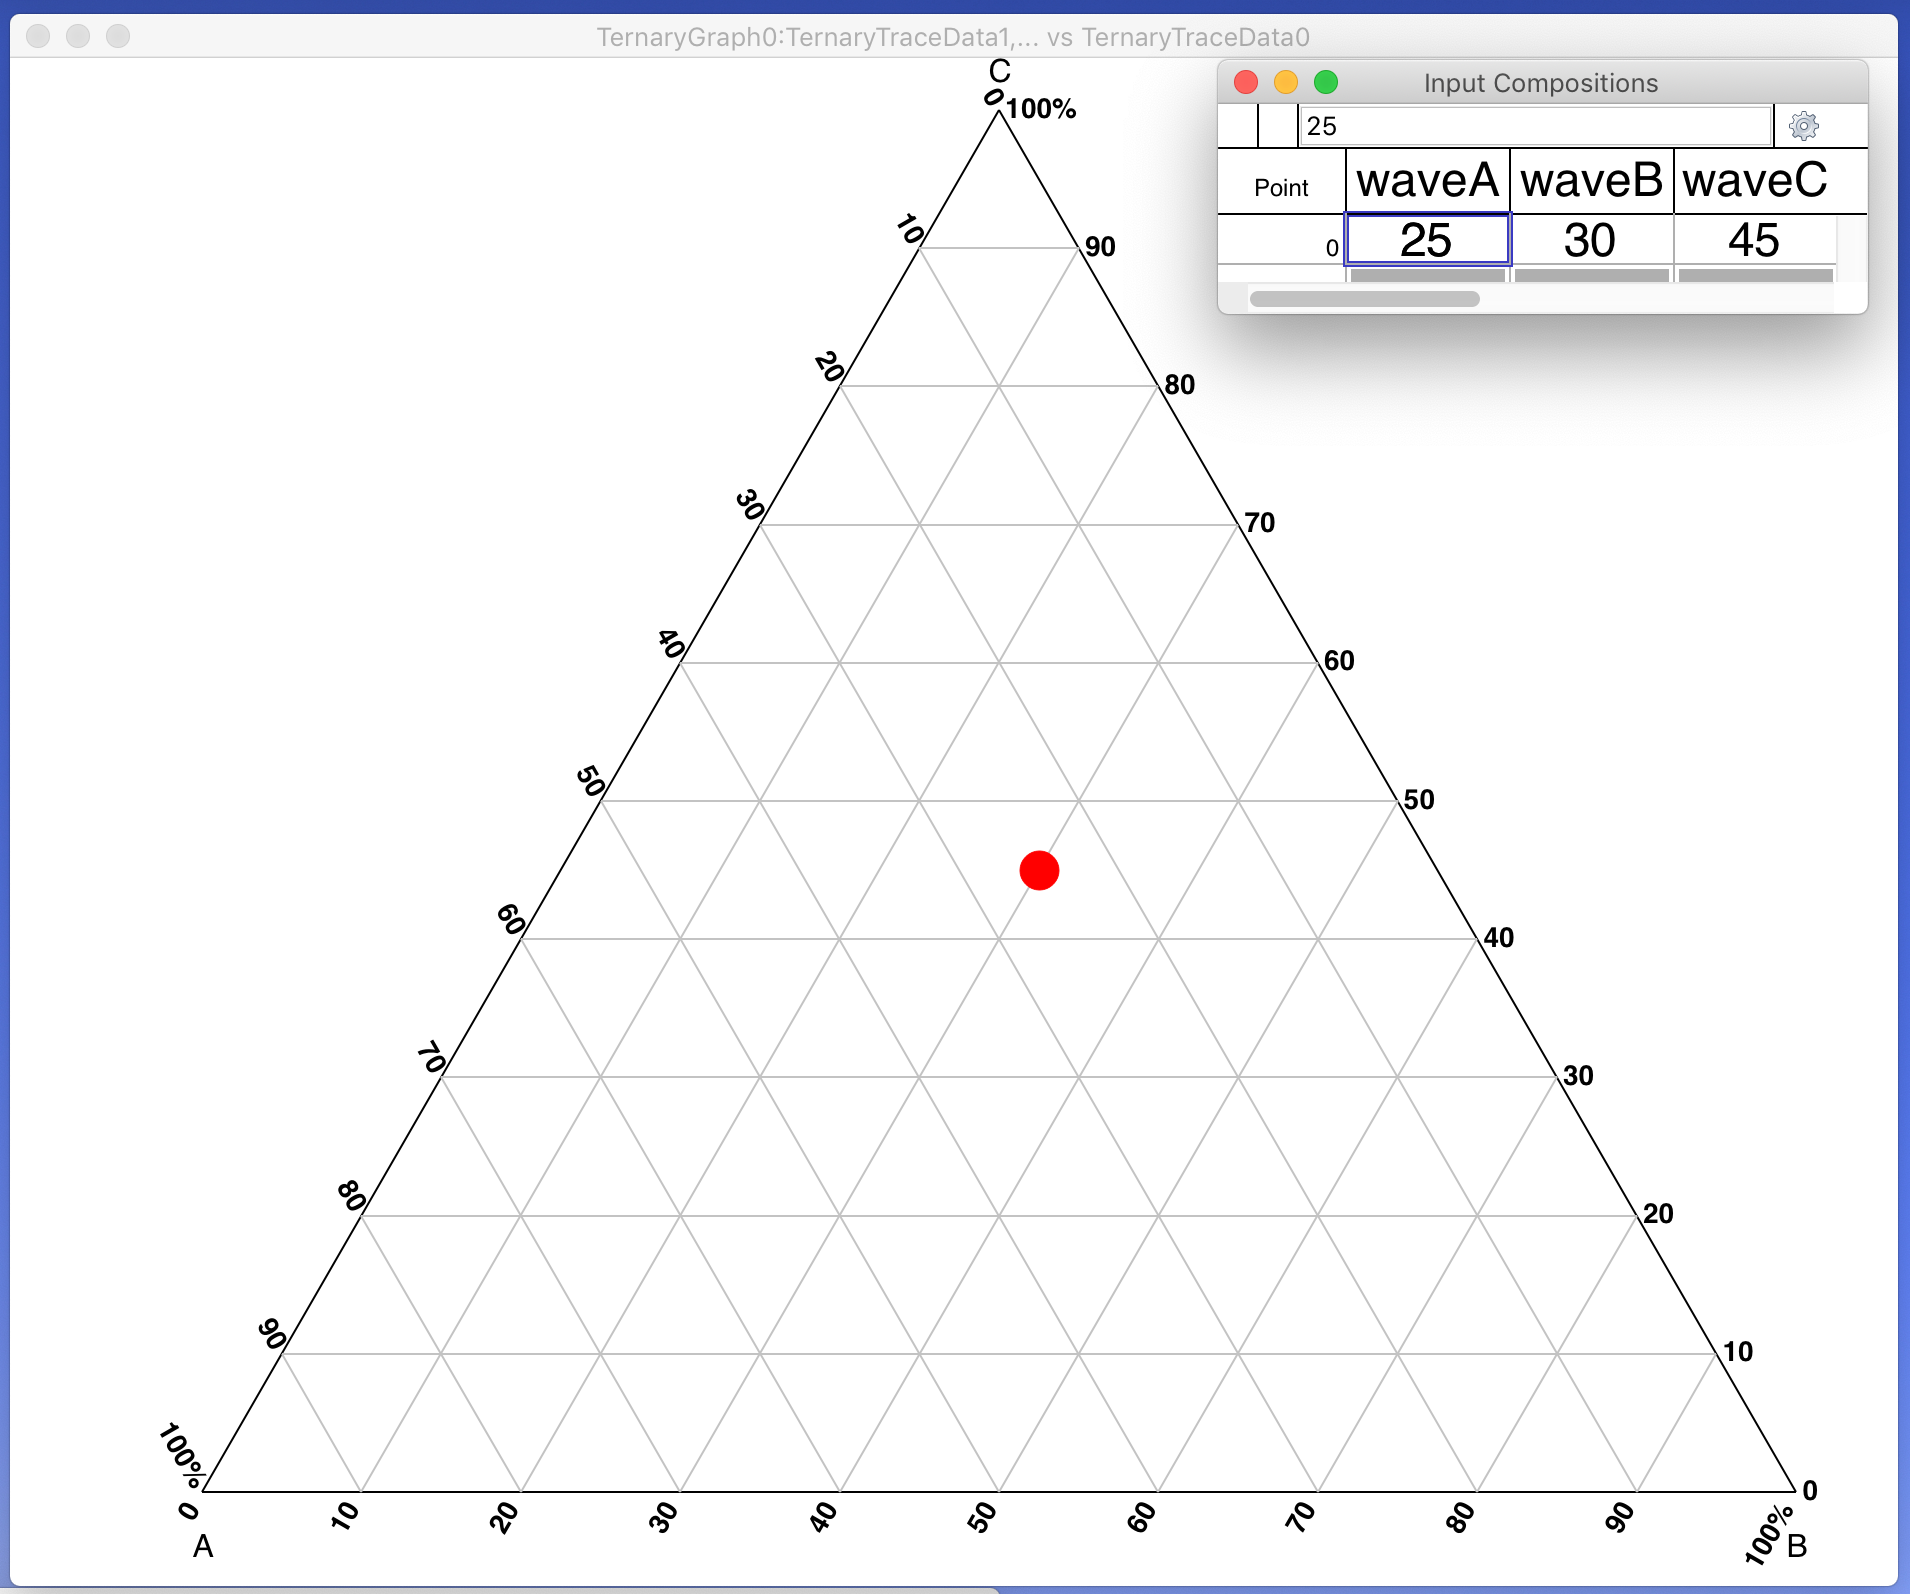
Task: Select the waveA column header
Action: tap(1427, 181)
